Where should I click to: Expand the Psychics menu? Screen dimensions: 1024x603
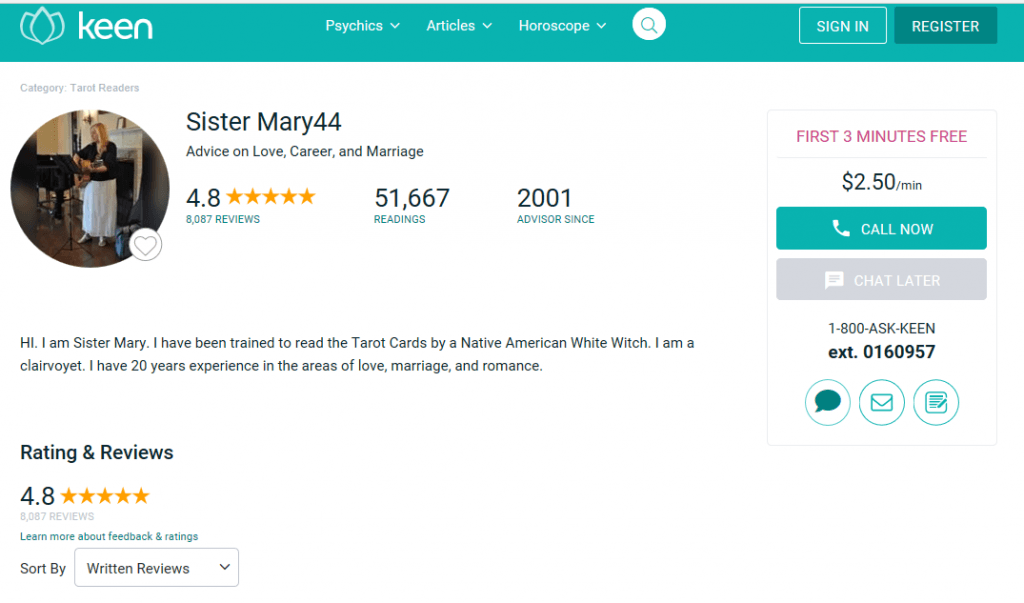pyautogui.click(x=362, y=25)
